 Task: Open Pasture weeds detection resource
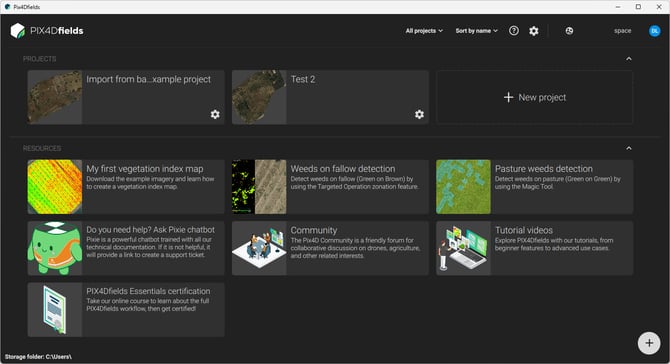click(534, 187)
